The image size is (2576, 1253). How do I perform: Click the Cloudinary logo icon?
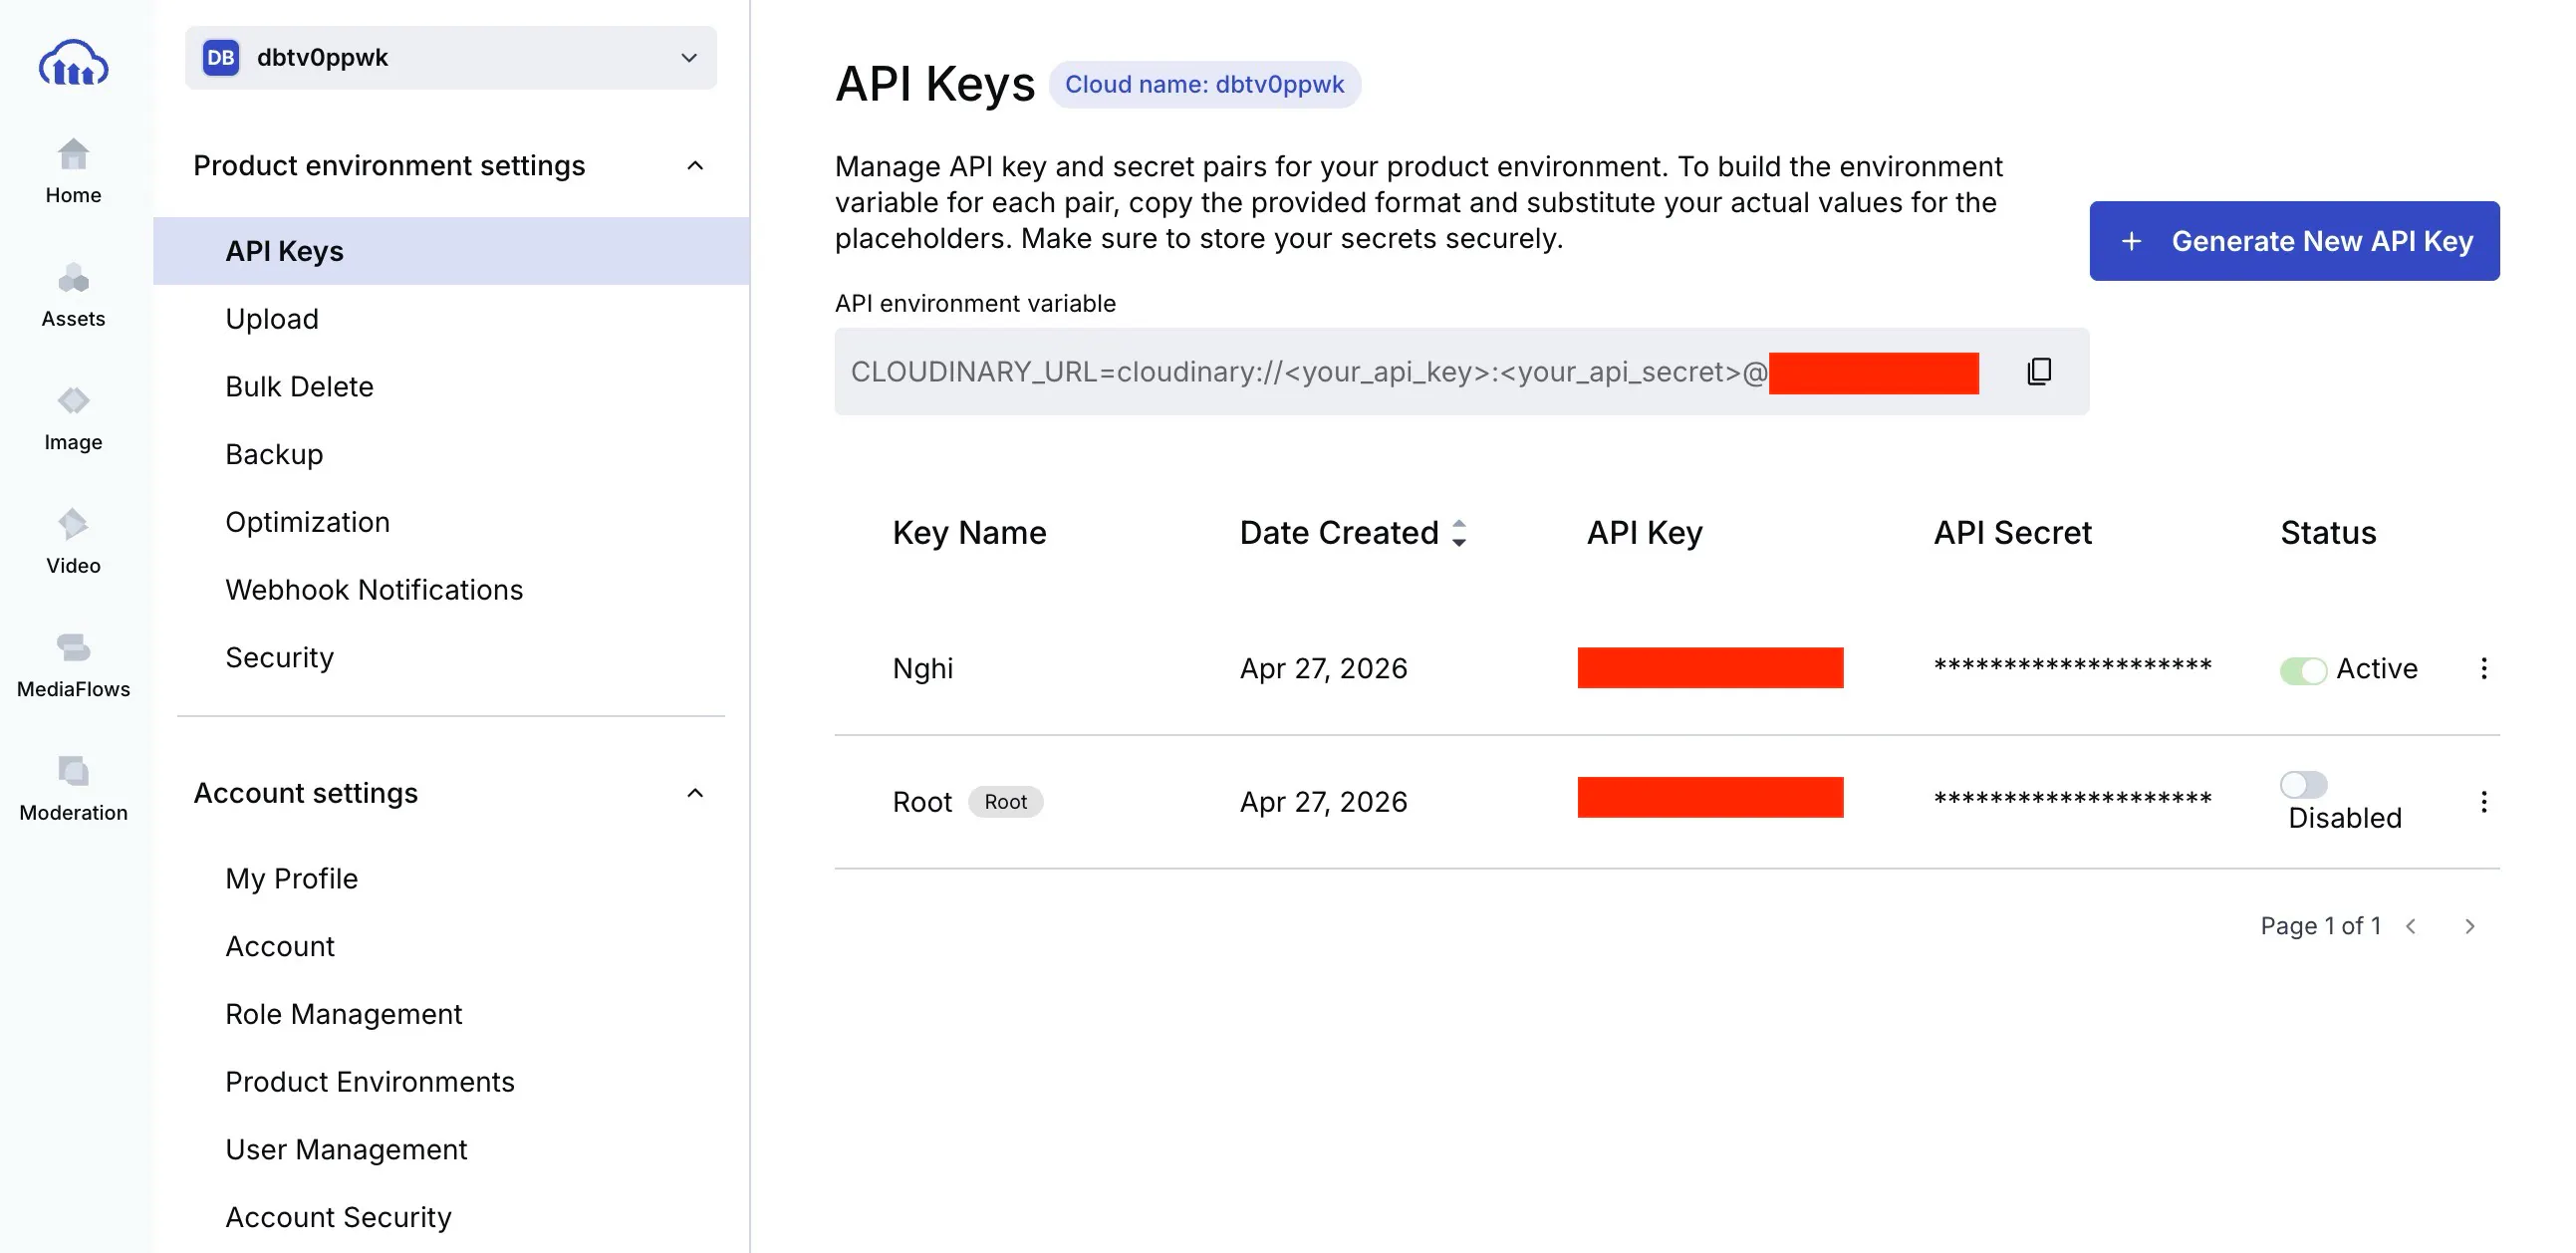point(73,63)
